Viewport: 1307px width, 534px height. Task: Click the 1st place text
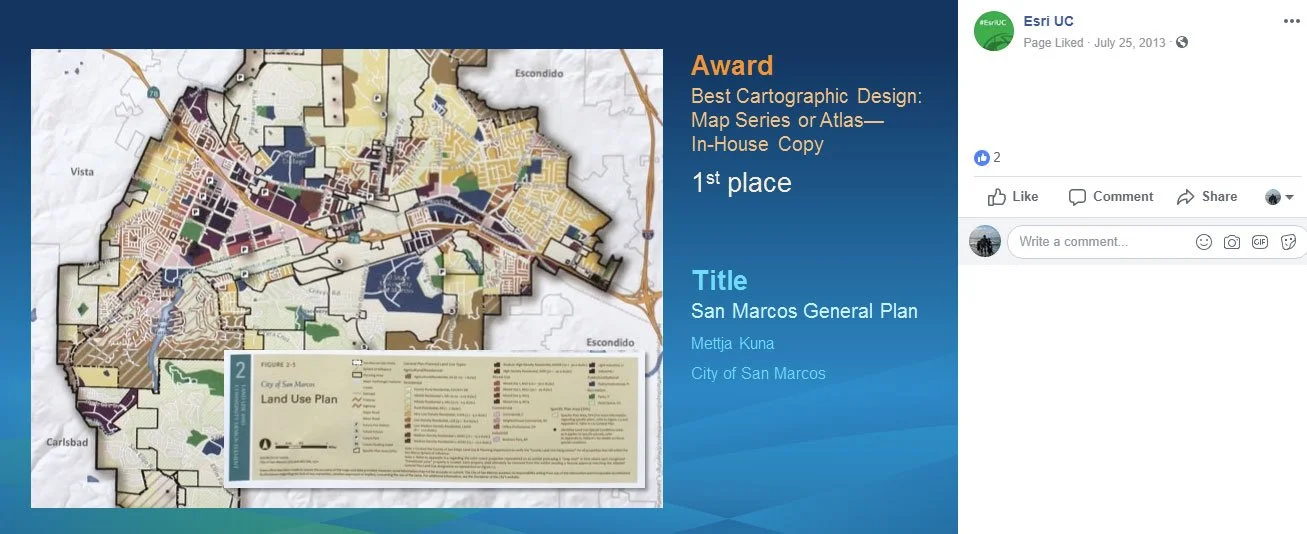[x=741, y=183]
